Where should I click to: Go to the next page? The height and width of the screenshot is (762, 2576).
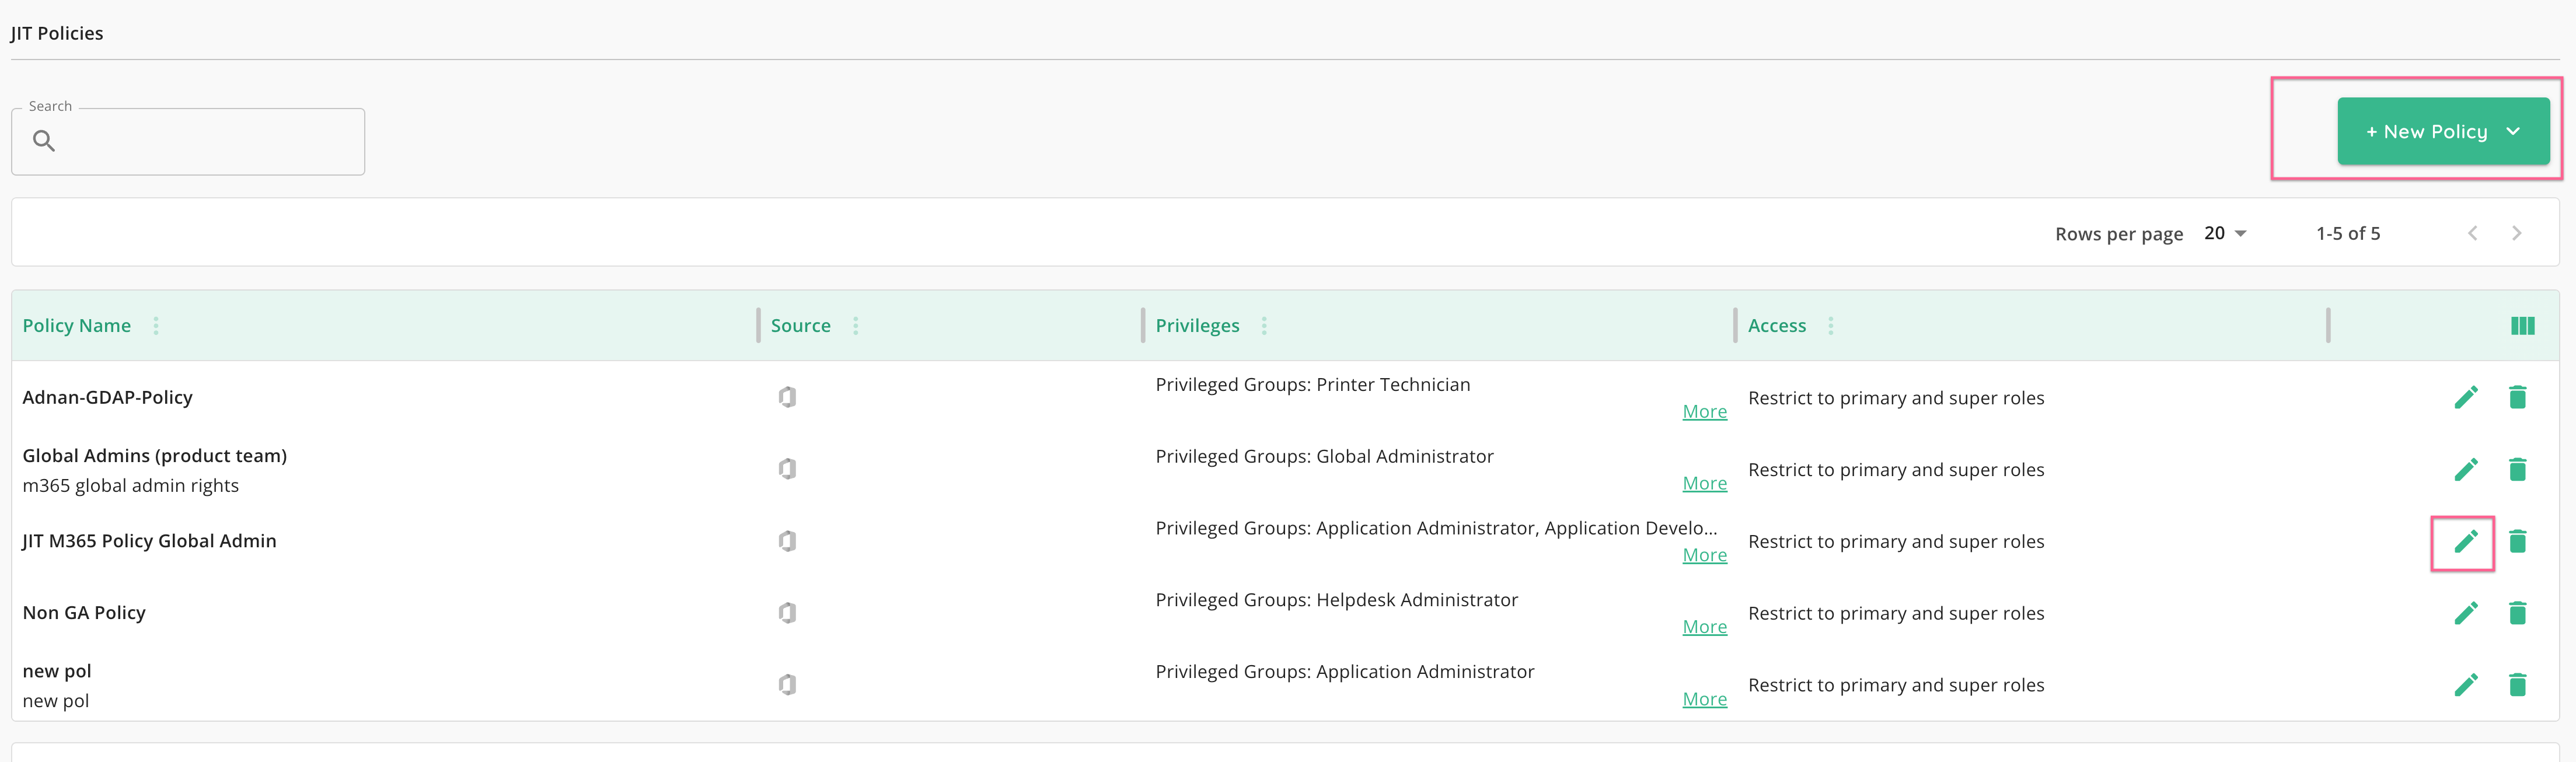2517,233
